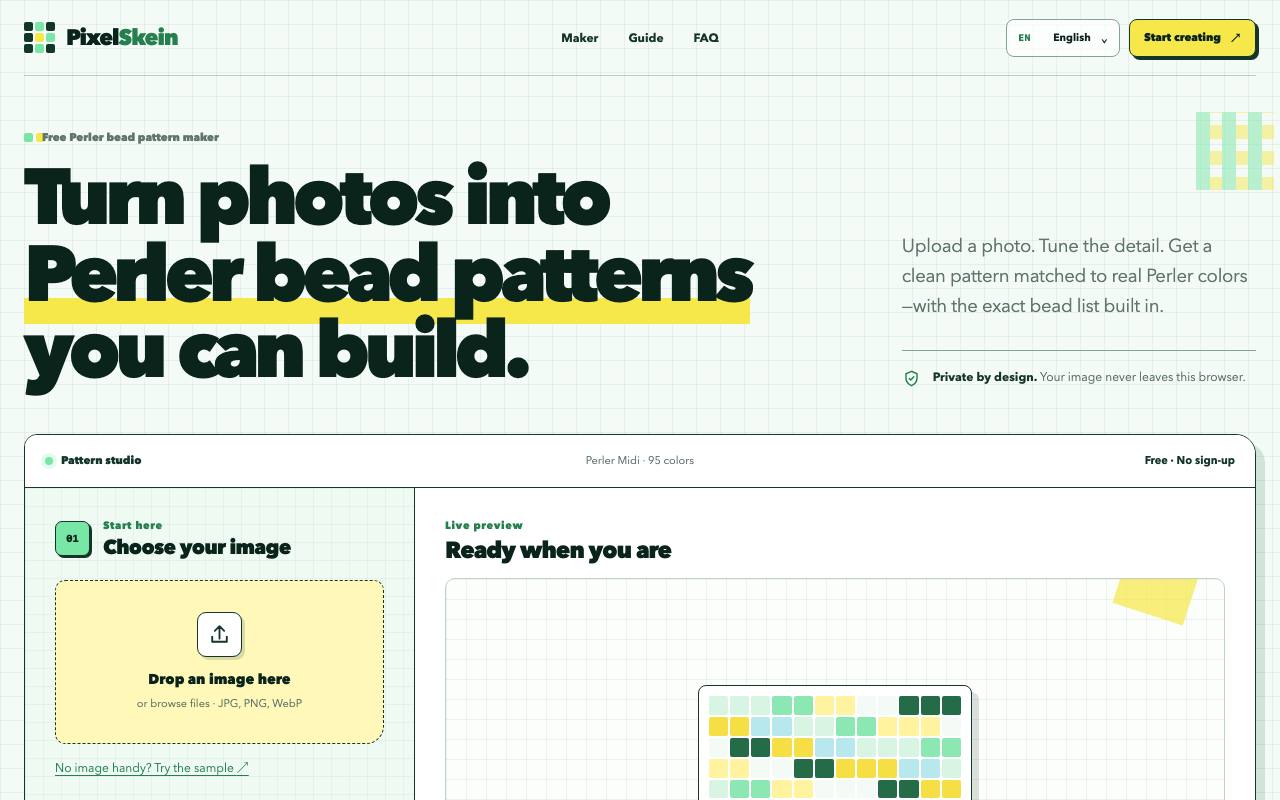
Task: Click the 'Start here' label
Action: click(132, 525)
